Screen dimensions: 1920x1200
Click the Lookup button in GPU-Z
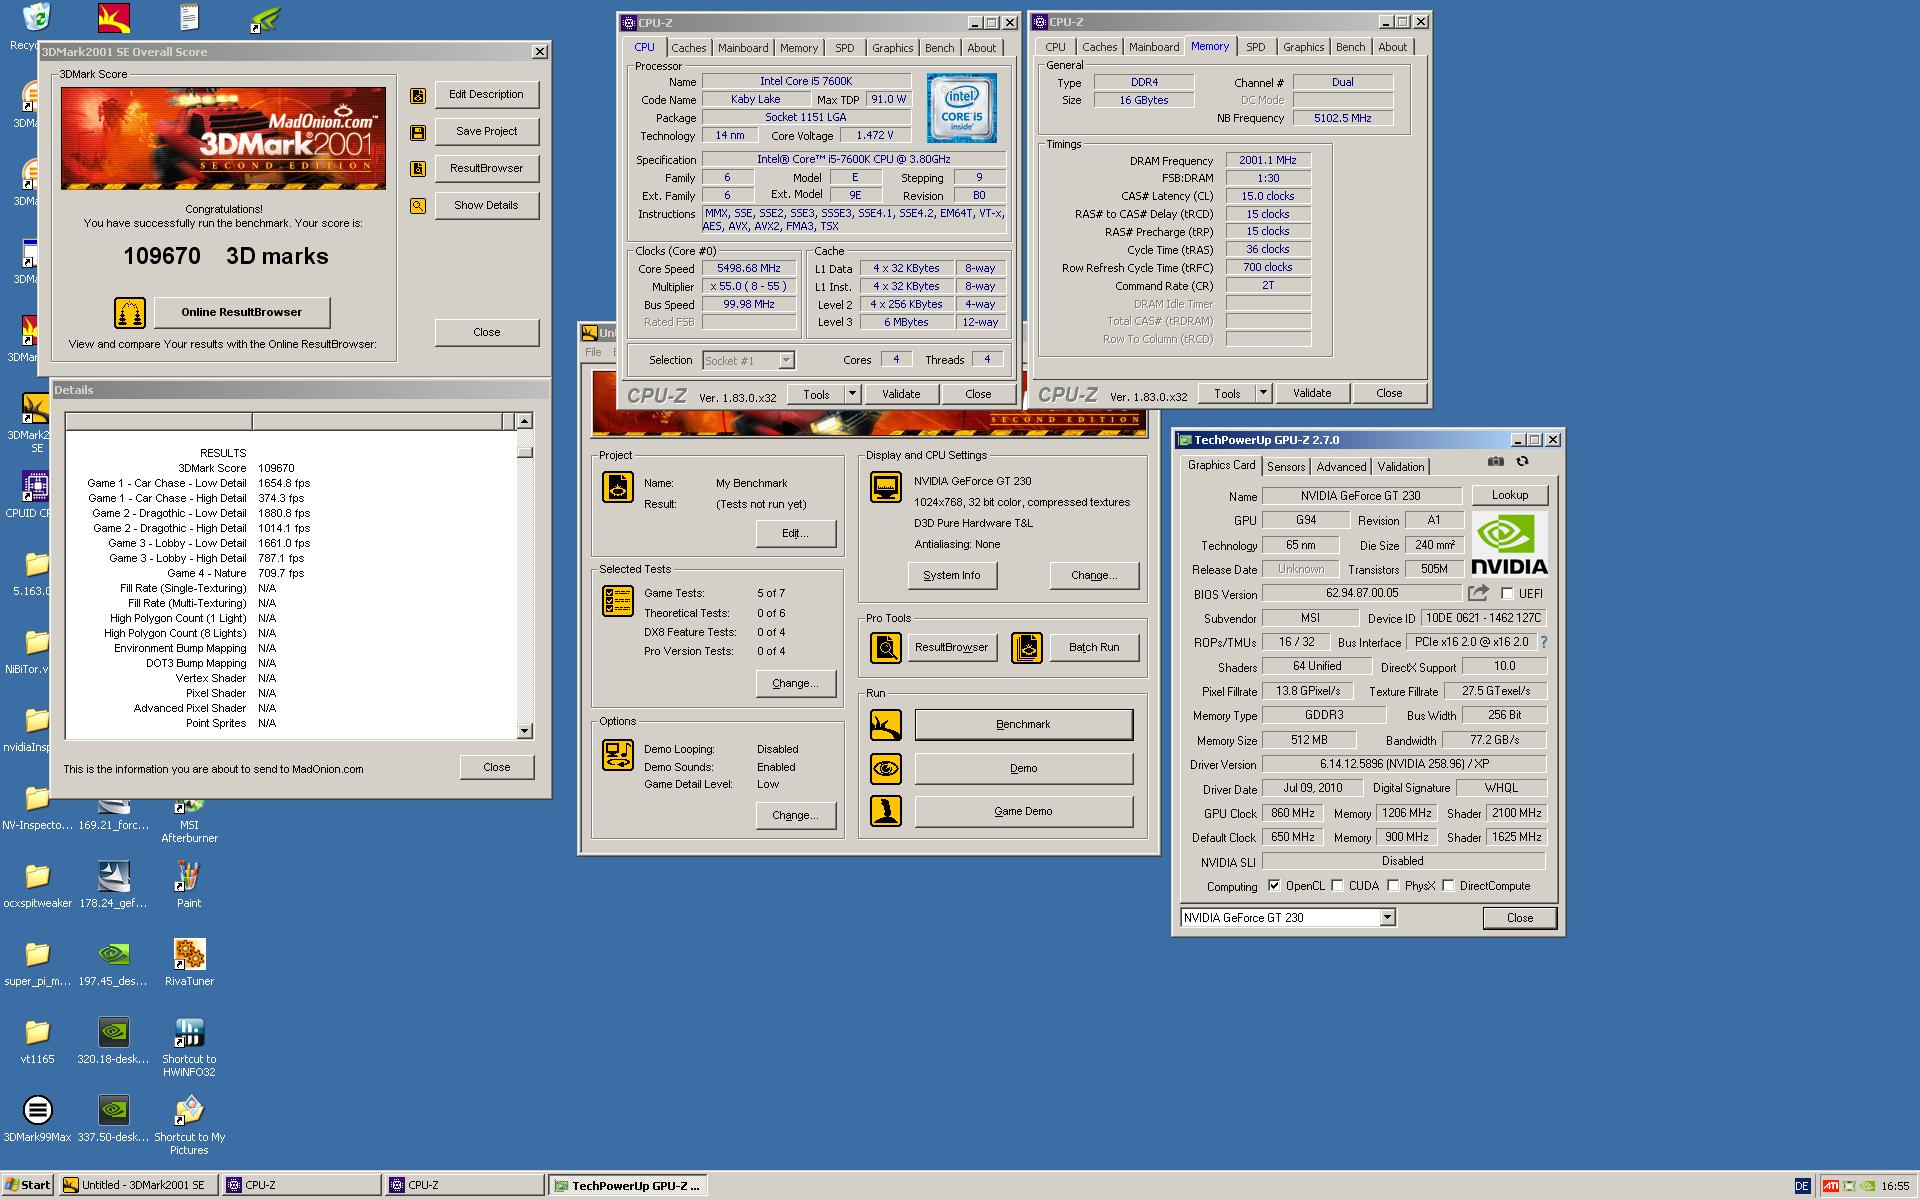(x=1510, y=496)
